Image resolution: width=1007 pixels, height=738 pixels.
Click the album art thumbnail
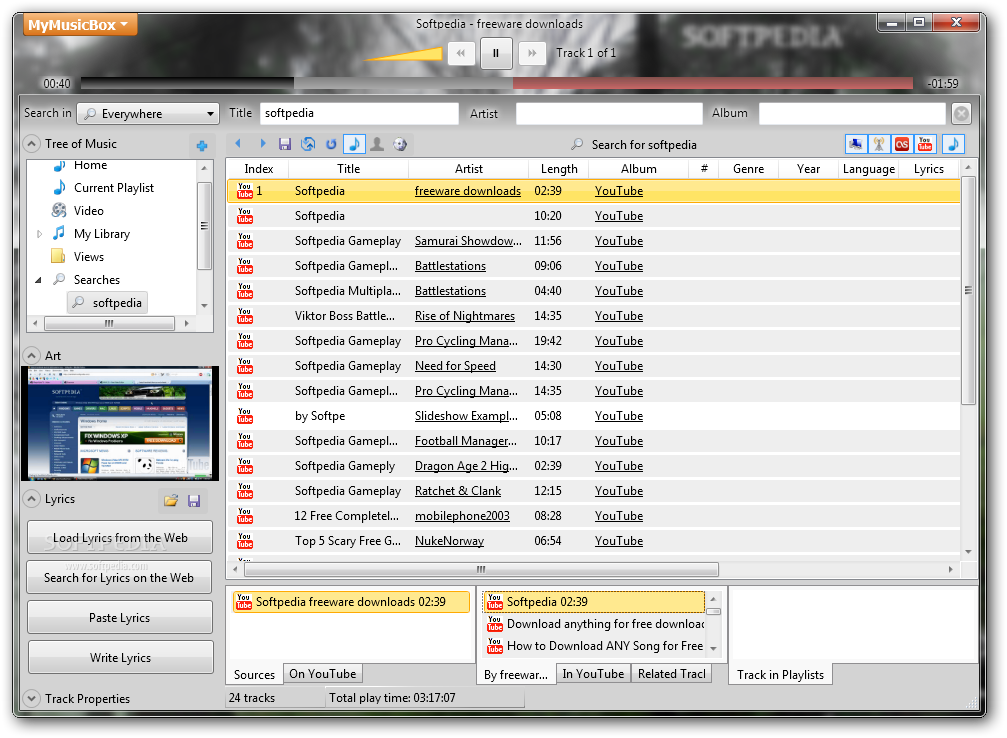tap(120, 423)
